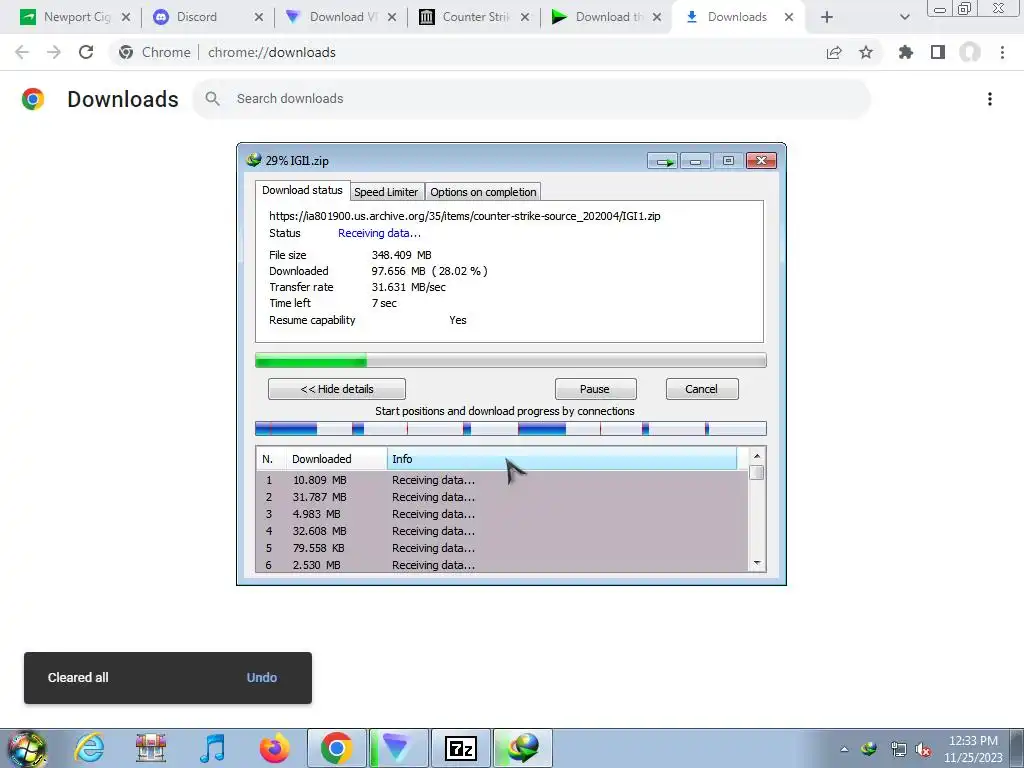Click the archive.org IGI1.zip URL text

[464, 216]
